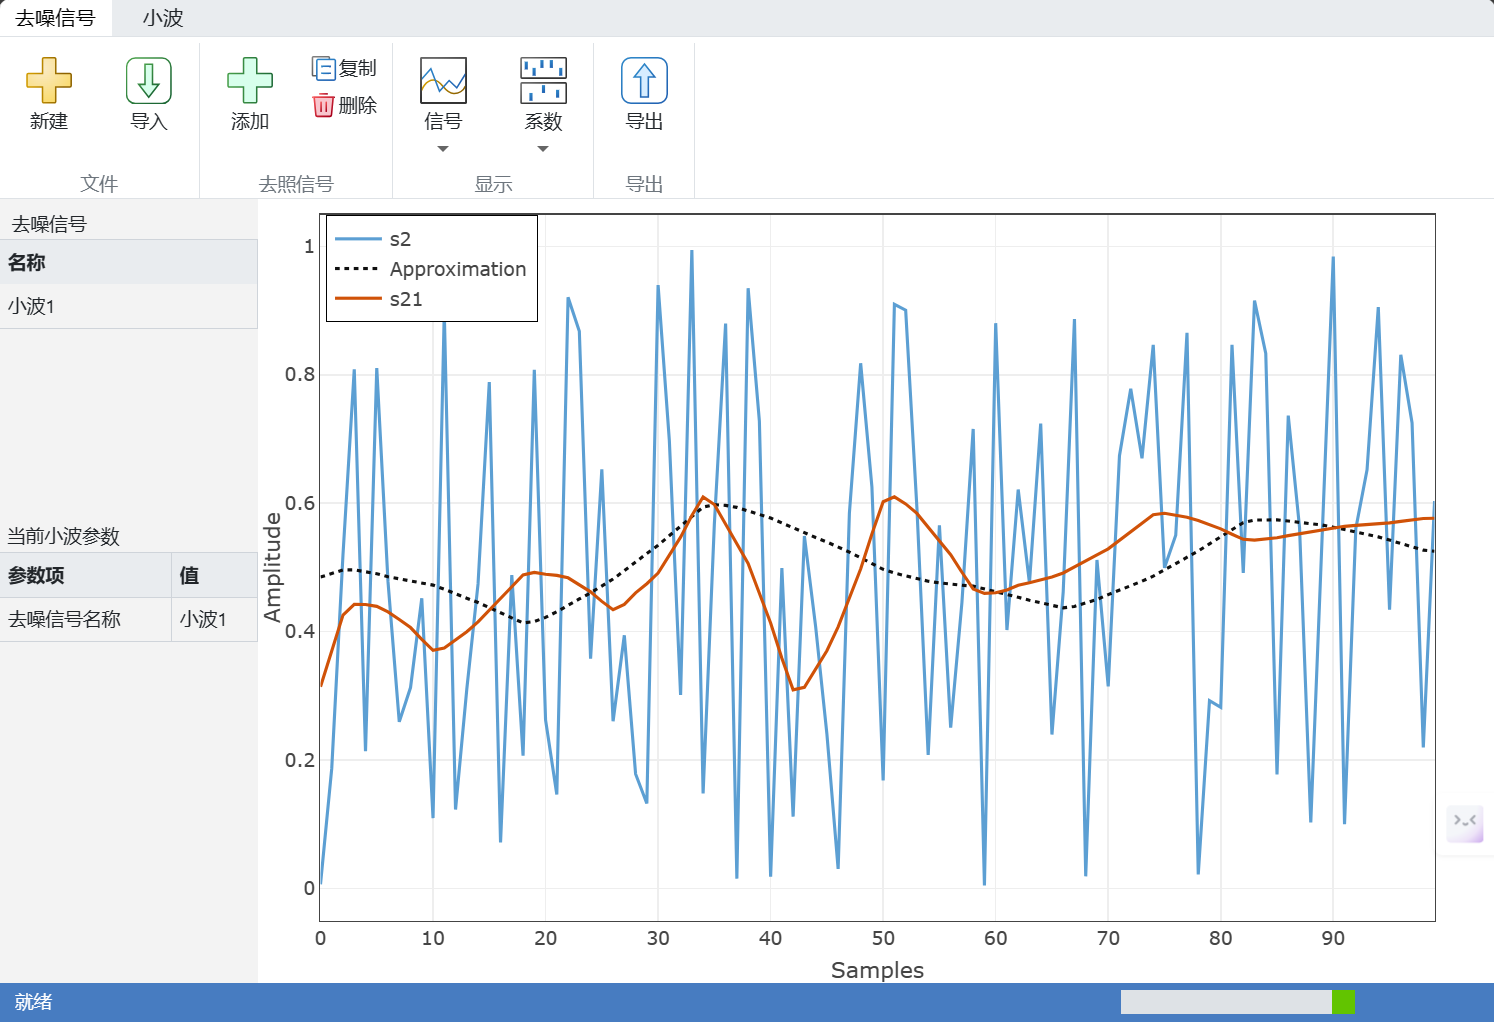Click the 删除 trash icon

323,105
